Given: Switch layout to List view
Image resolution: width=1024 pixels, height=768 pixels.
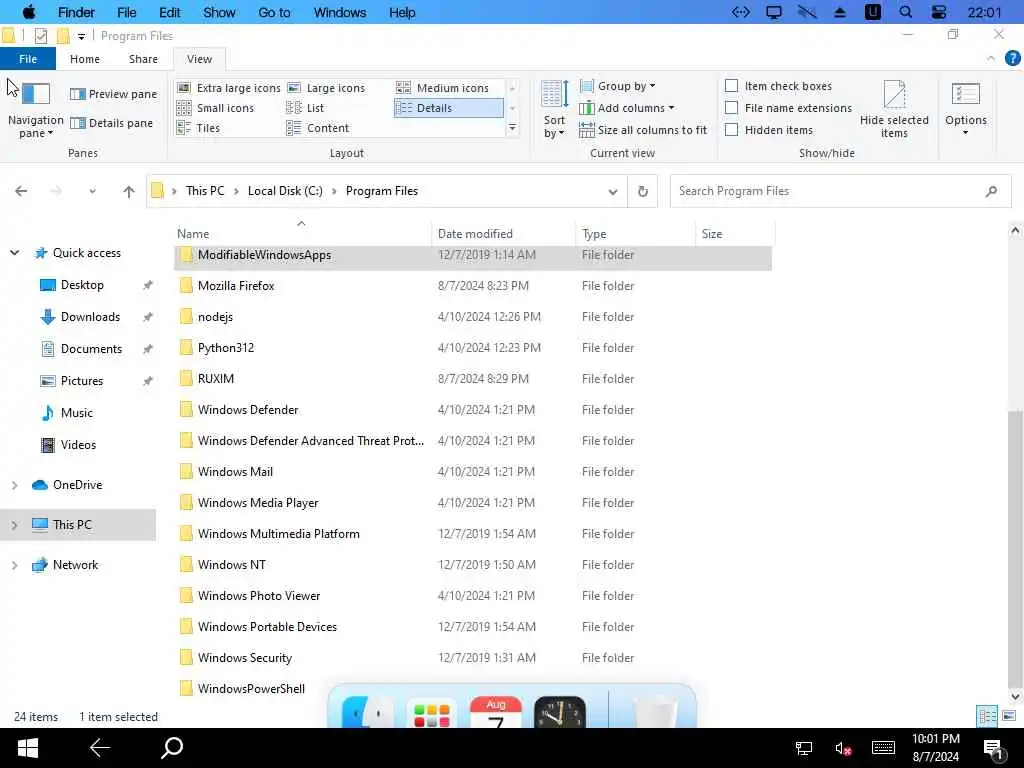Looking at the screenshot, I should click(305, 108).
